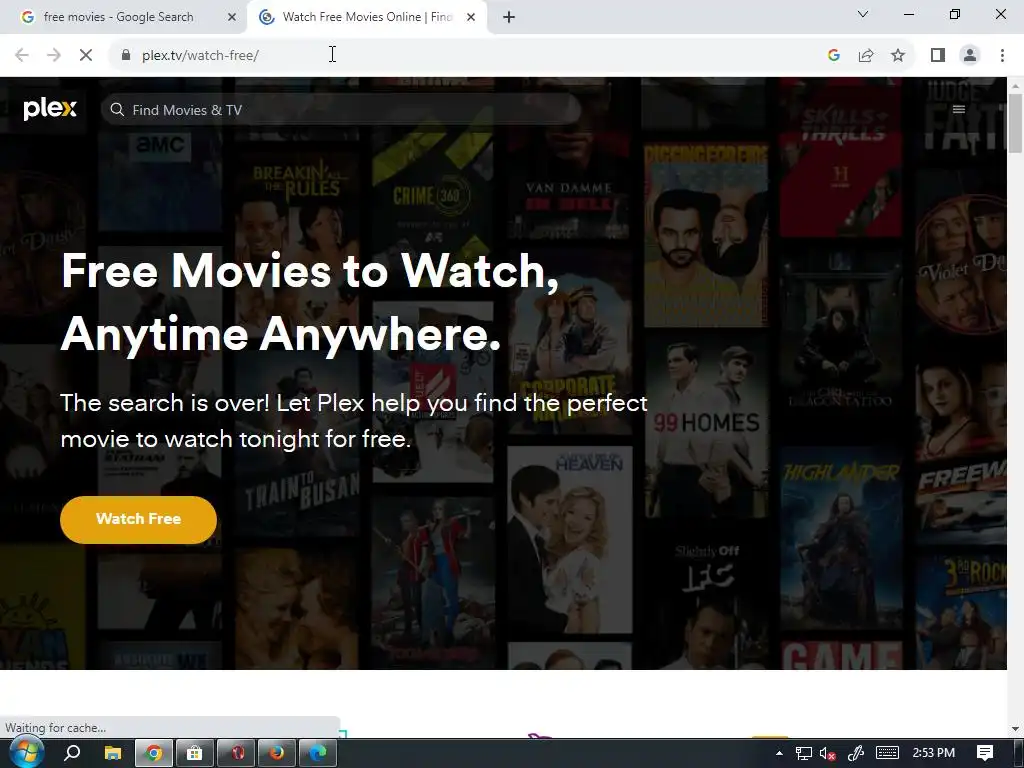Open taskbar search magnifier

[72, 753]
